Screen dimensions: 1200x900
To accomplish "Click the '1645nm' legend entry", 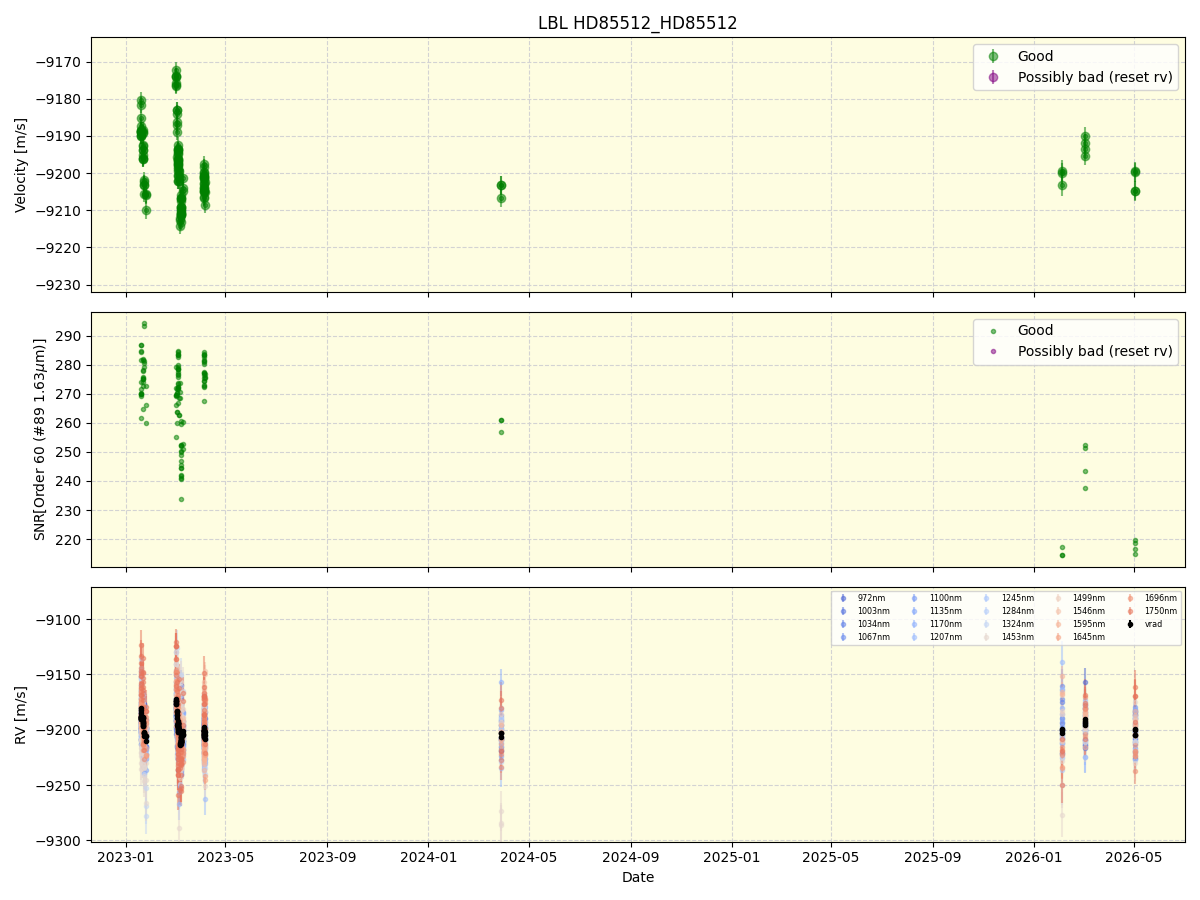I will [x=1088, y=637].
